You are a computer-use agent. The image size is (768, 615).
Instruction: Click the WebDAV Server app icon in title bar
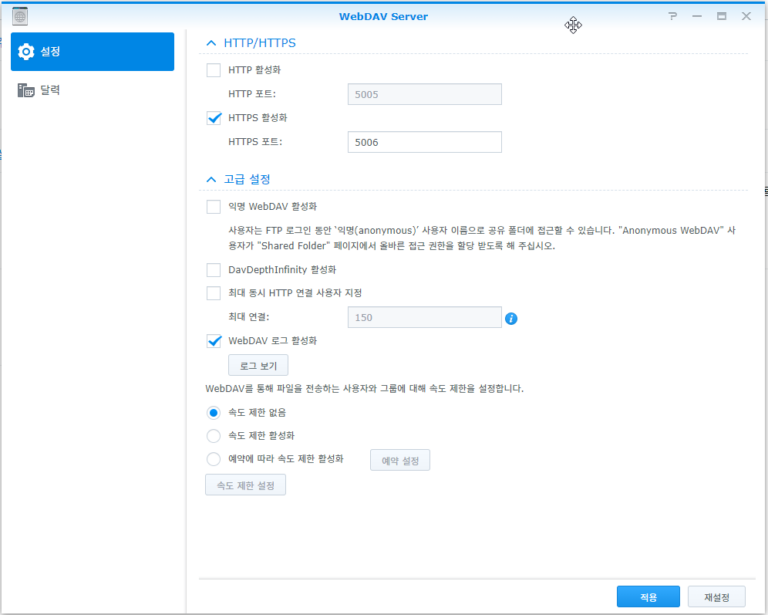(20, 16)
